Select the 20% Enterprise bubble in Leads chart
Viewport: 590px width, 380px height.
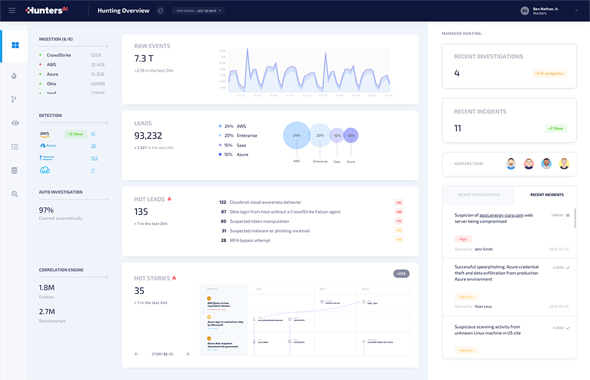coord(320,135)
